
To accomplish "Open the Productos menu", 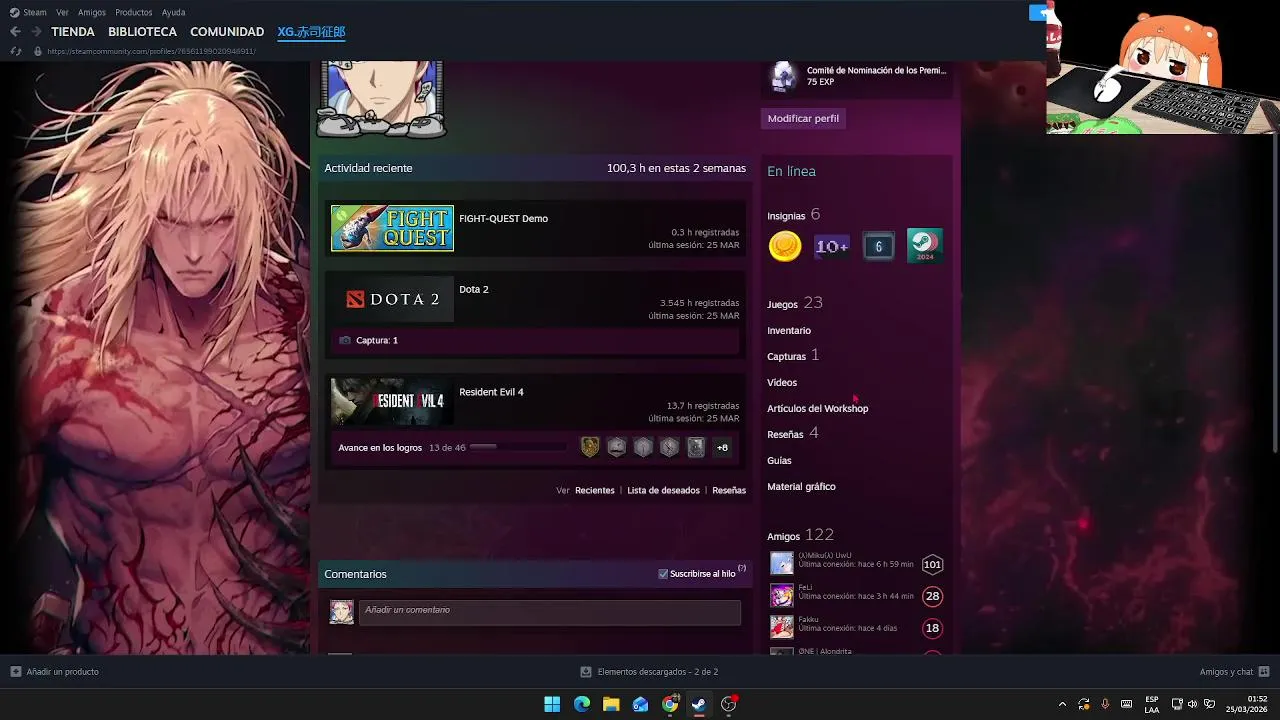I will (x=134, y=12).
